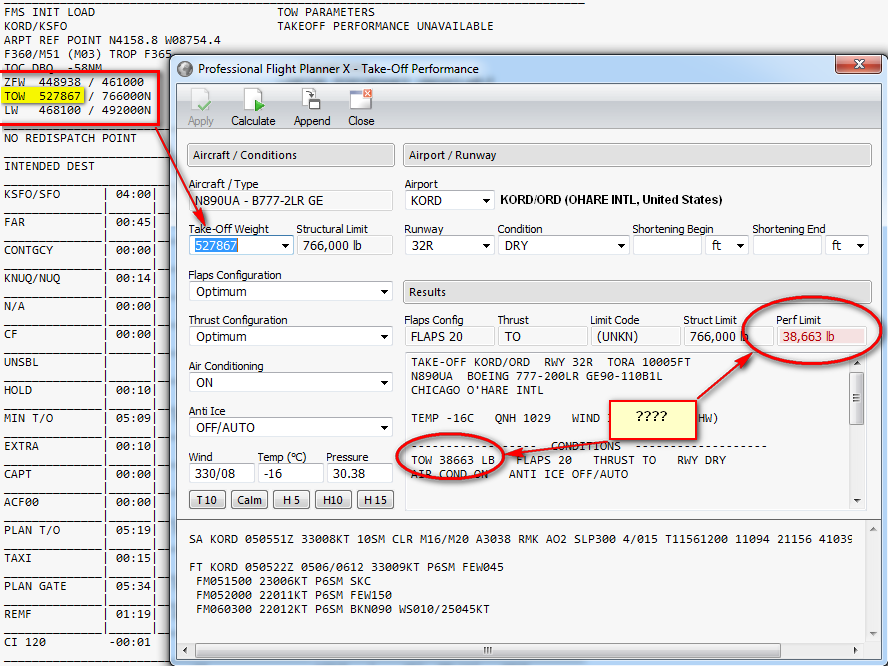The width and height of the screenshot is (888, 666).
Task: Click the weather pane scroll up arrow
Action: [x=873, y=529]
